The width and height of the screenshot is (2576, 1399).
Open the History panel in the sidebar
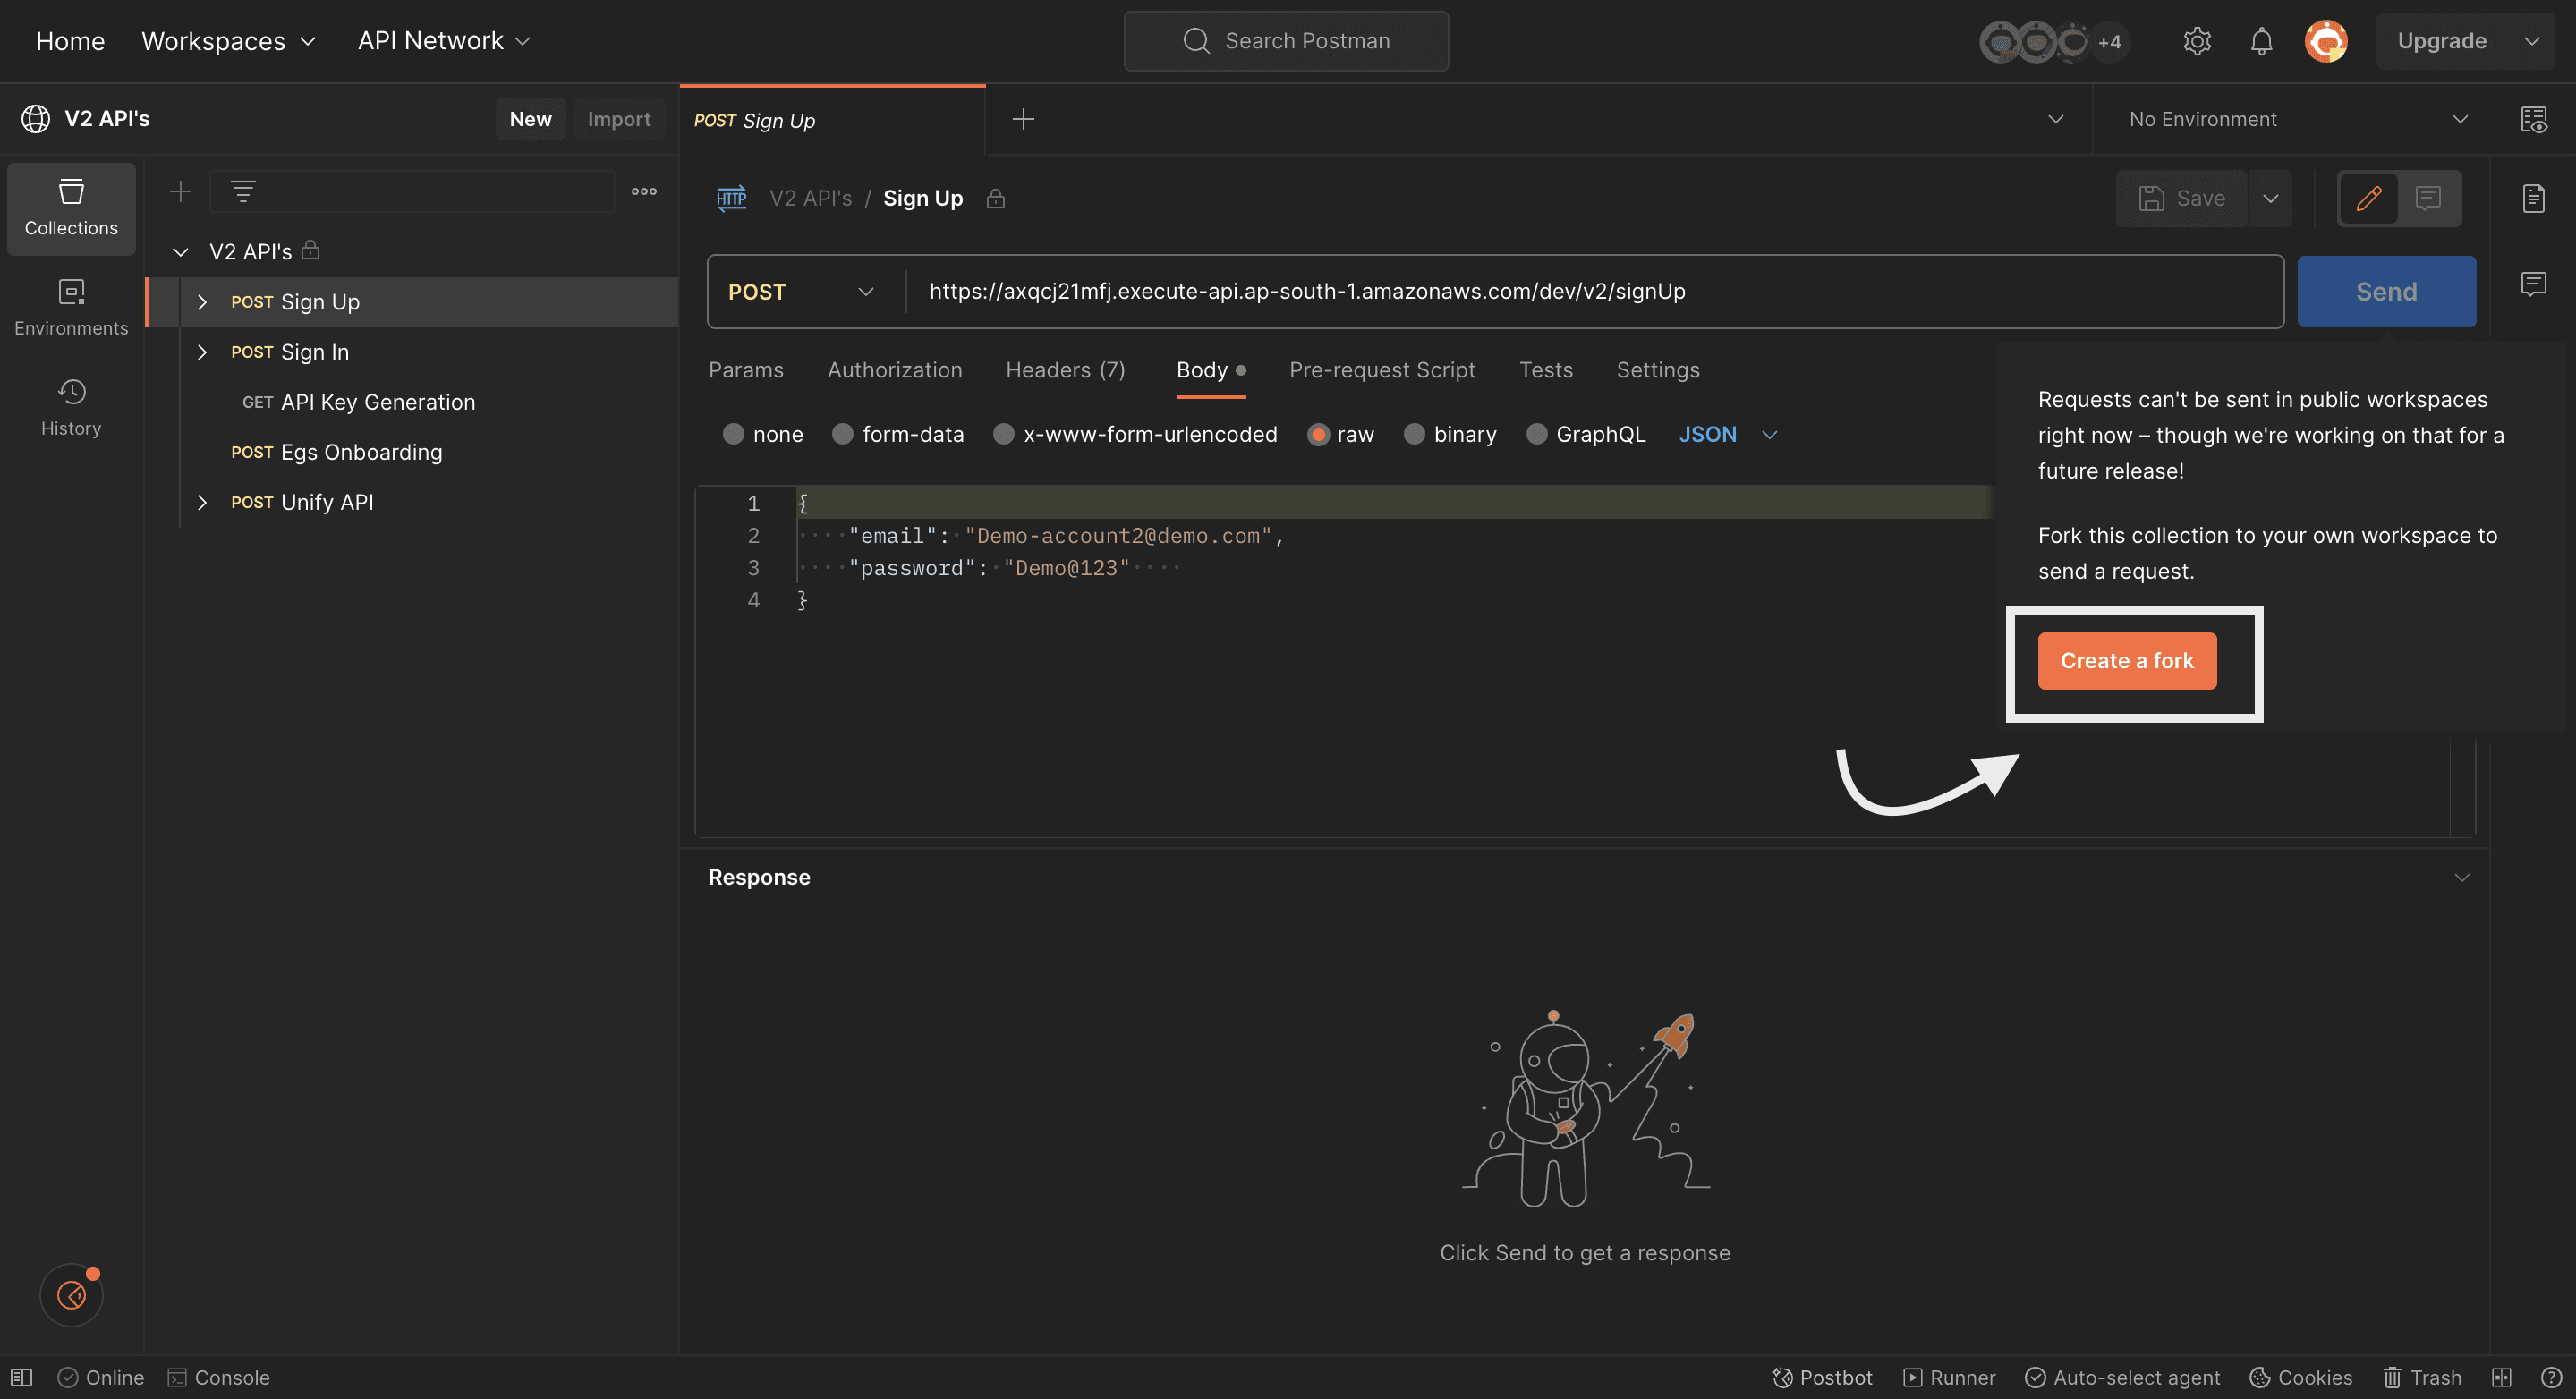tap(70, 406)
